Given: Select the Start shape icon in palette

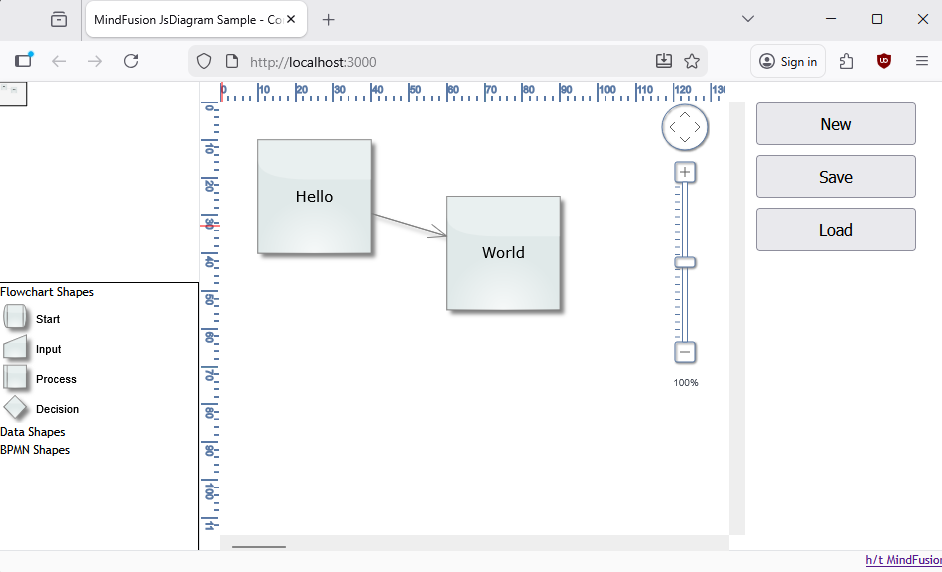Looking at the screenshot, I should click(x=15, y=318).
